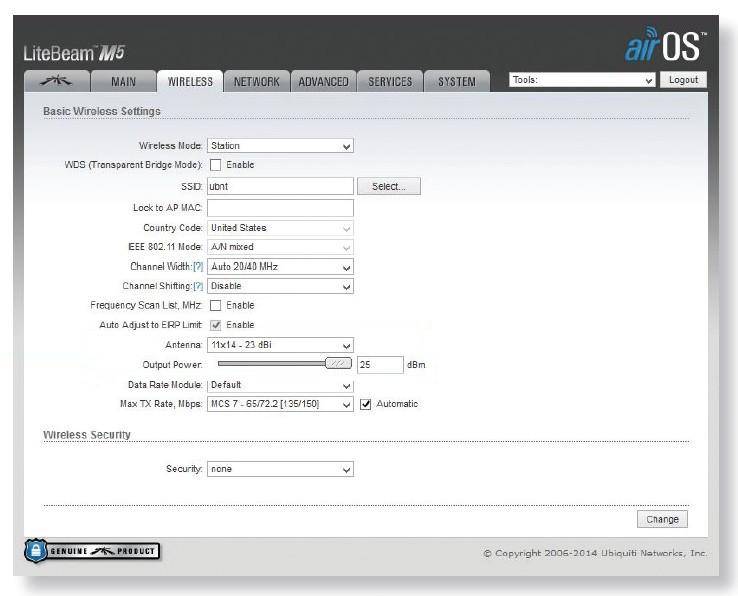Toggle Auto Adjust to ERP Limit
Viewport: 738px width, 596px height.
click(215, 325)
